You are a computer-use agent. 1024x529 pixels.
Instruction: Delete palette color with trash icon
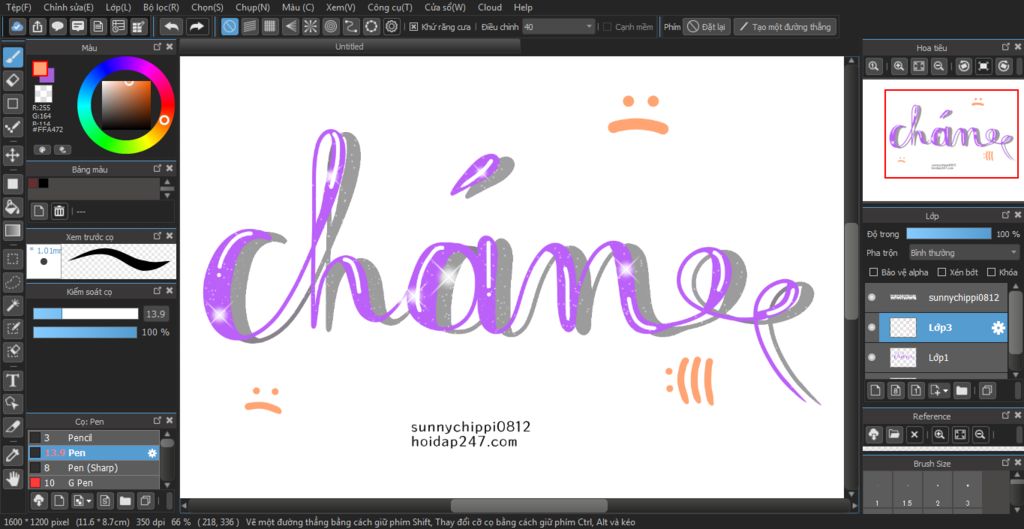coord(59,211)
